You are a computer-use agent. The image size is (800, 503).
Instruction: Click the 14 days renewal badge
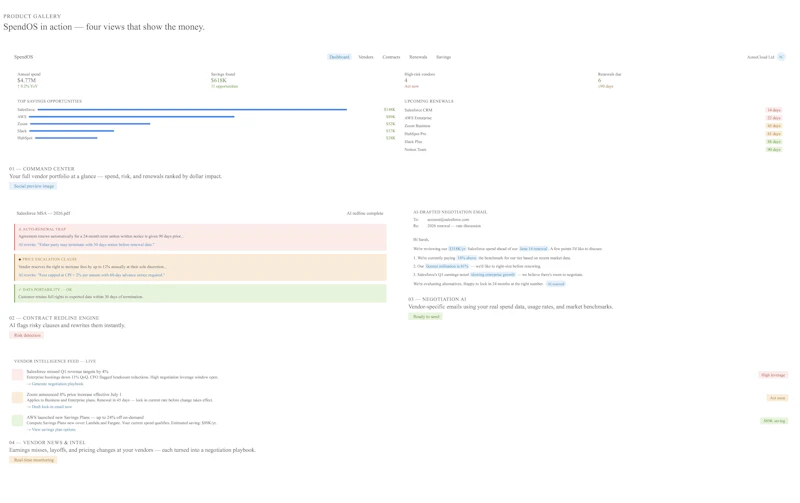point(773,110)
